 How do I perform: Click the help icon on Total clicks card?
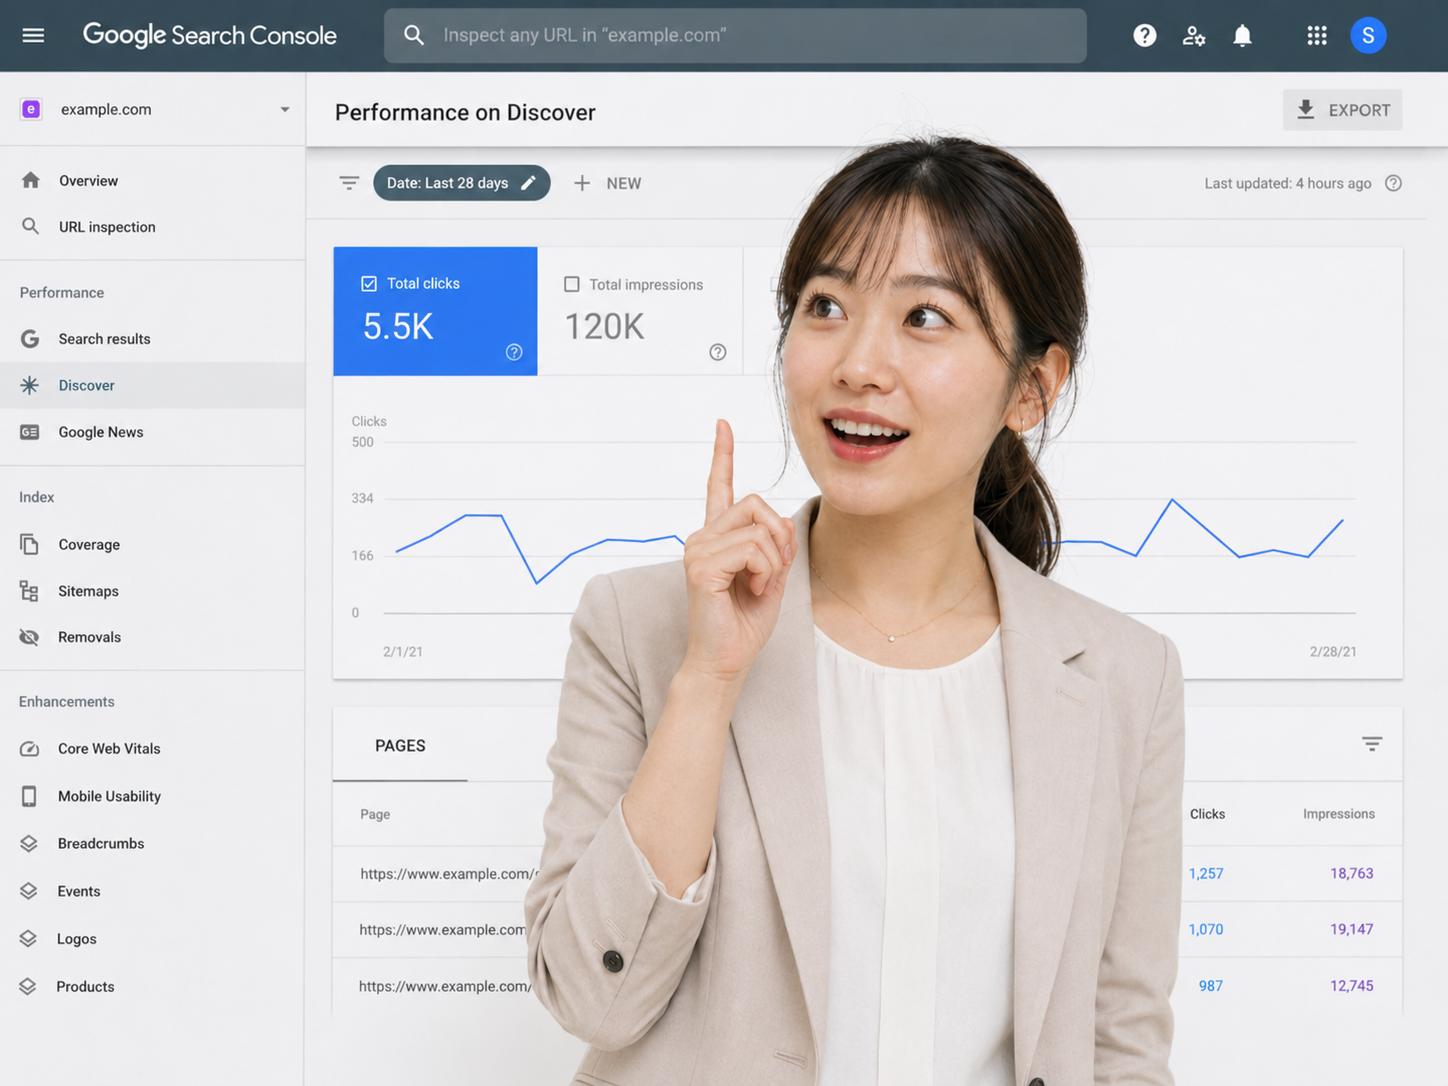514,352
